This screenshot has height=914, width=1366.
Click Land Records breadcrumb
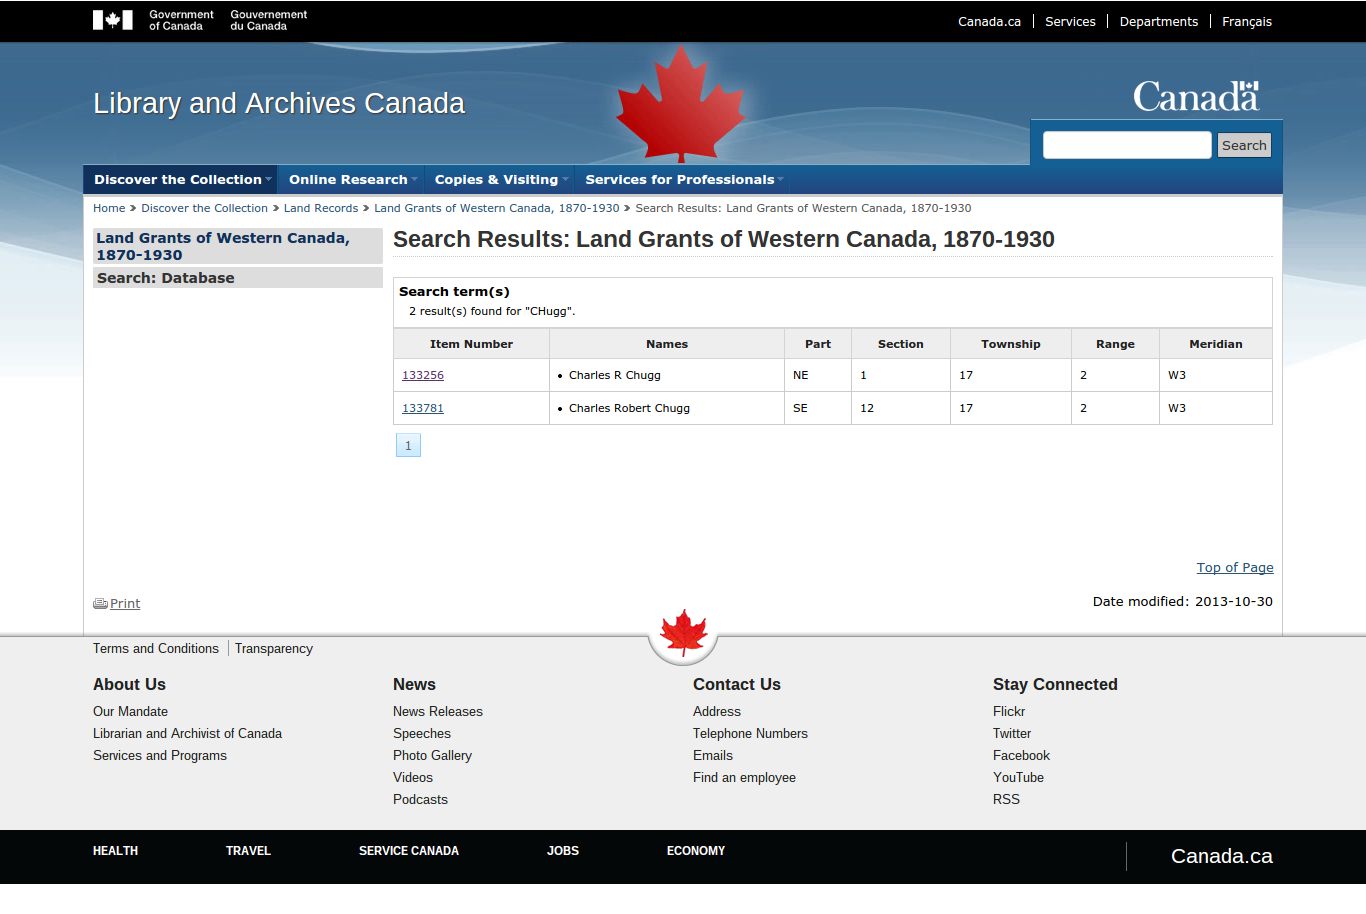[x=321, y=208]
